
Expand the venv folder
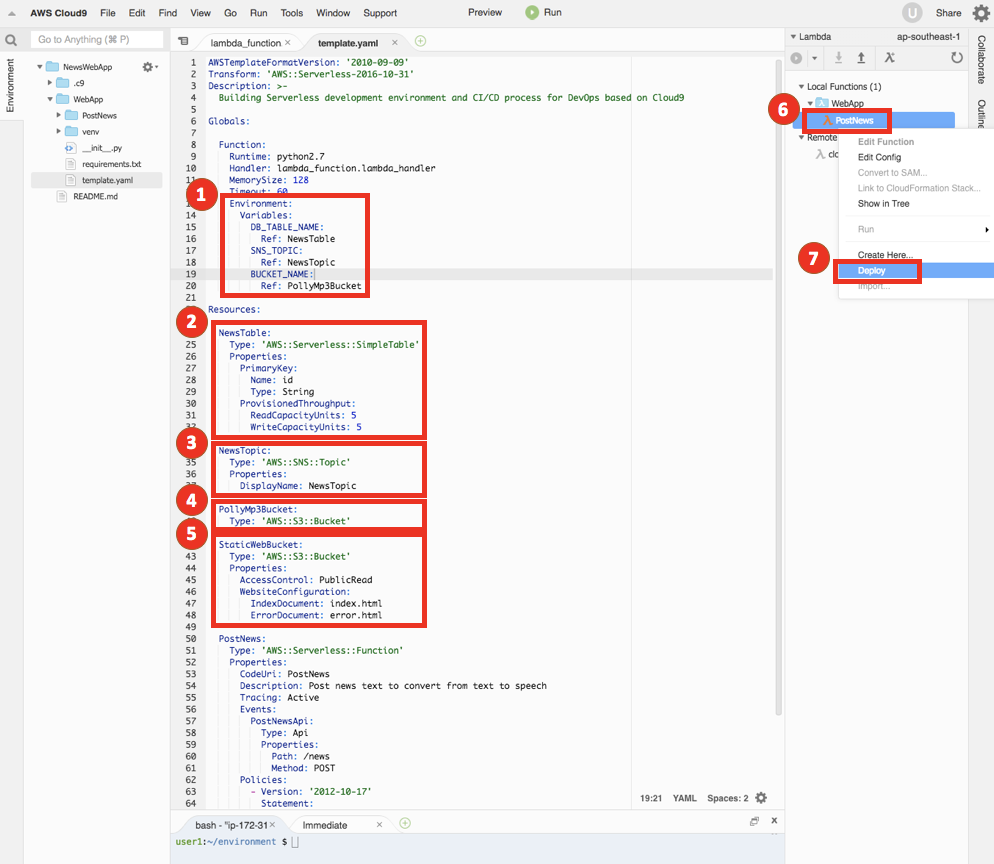pos(58,131)
